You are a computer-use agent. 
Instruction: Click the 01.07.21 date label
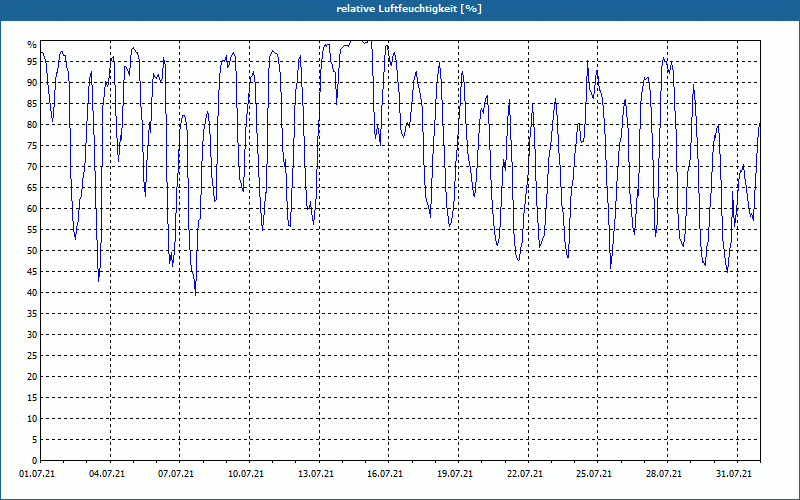[37, 474]
